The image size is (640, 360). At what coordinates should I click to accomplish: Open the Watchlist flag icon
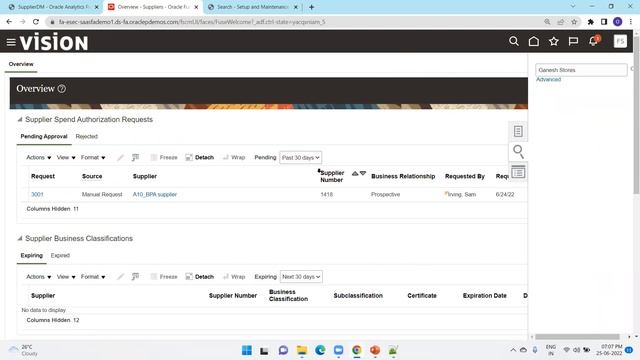coord(573,41)
